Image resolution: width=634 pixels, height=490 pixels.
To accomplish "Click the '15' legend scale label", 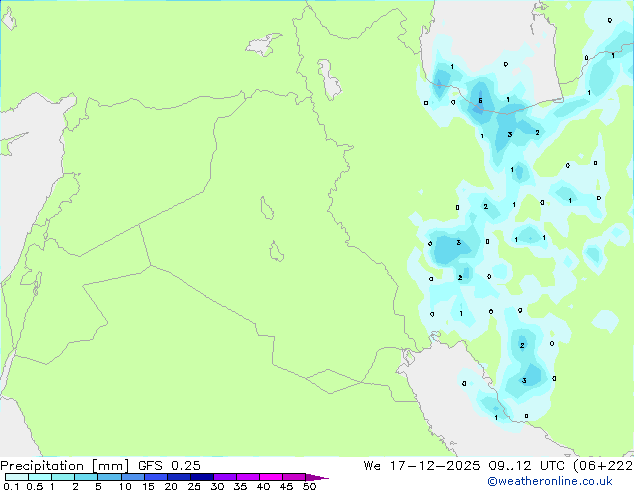I will (148, 486).
